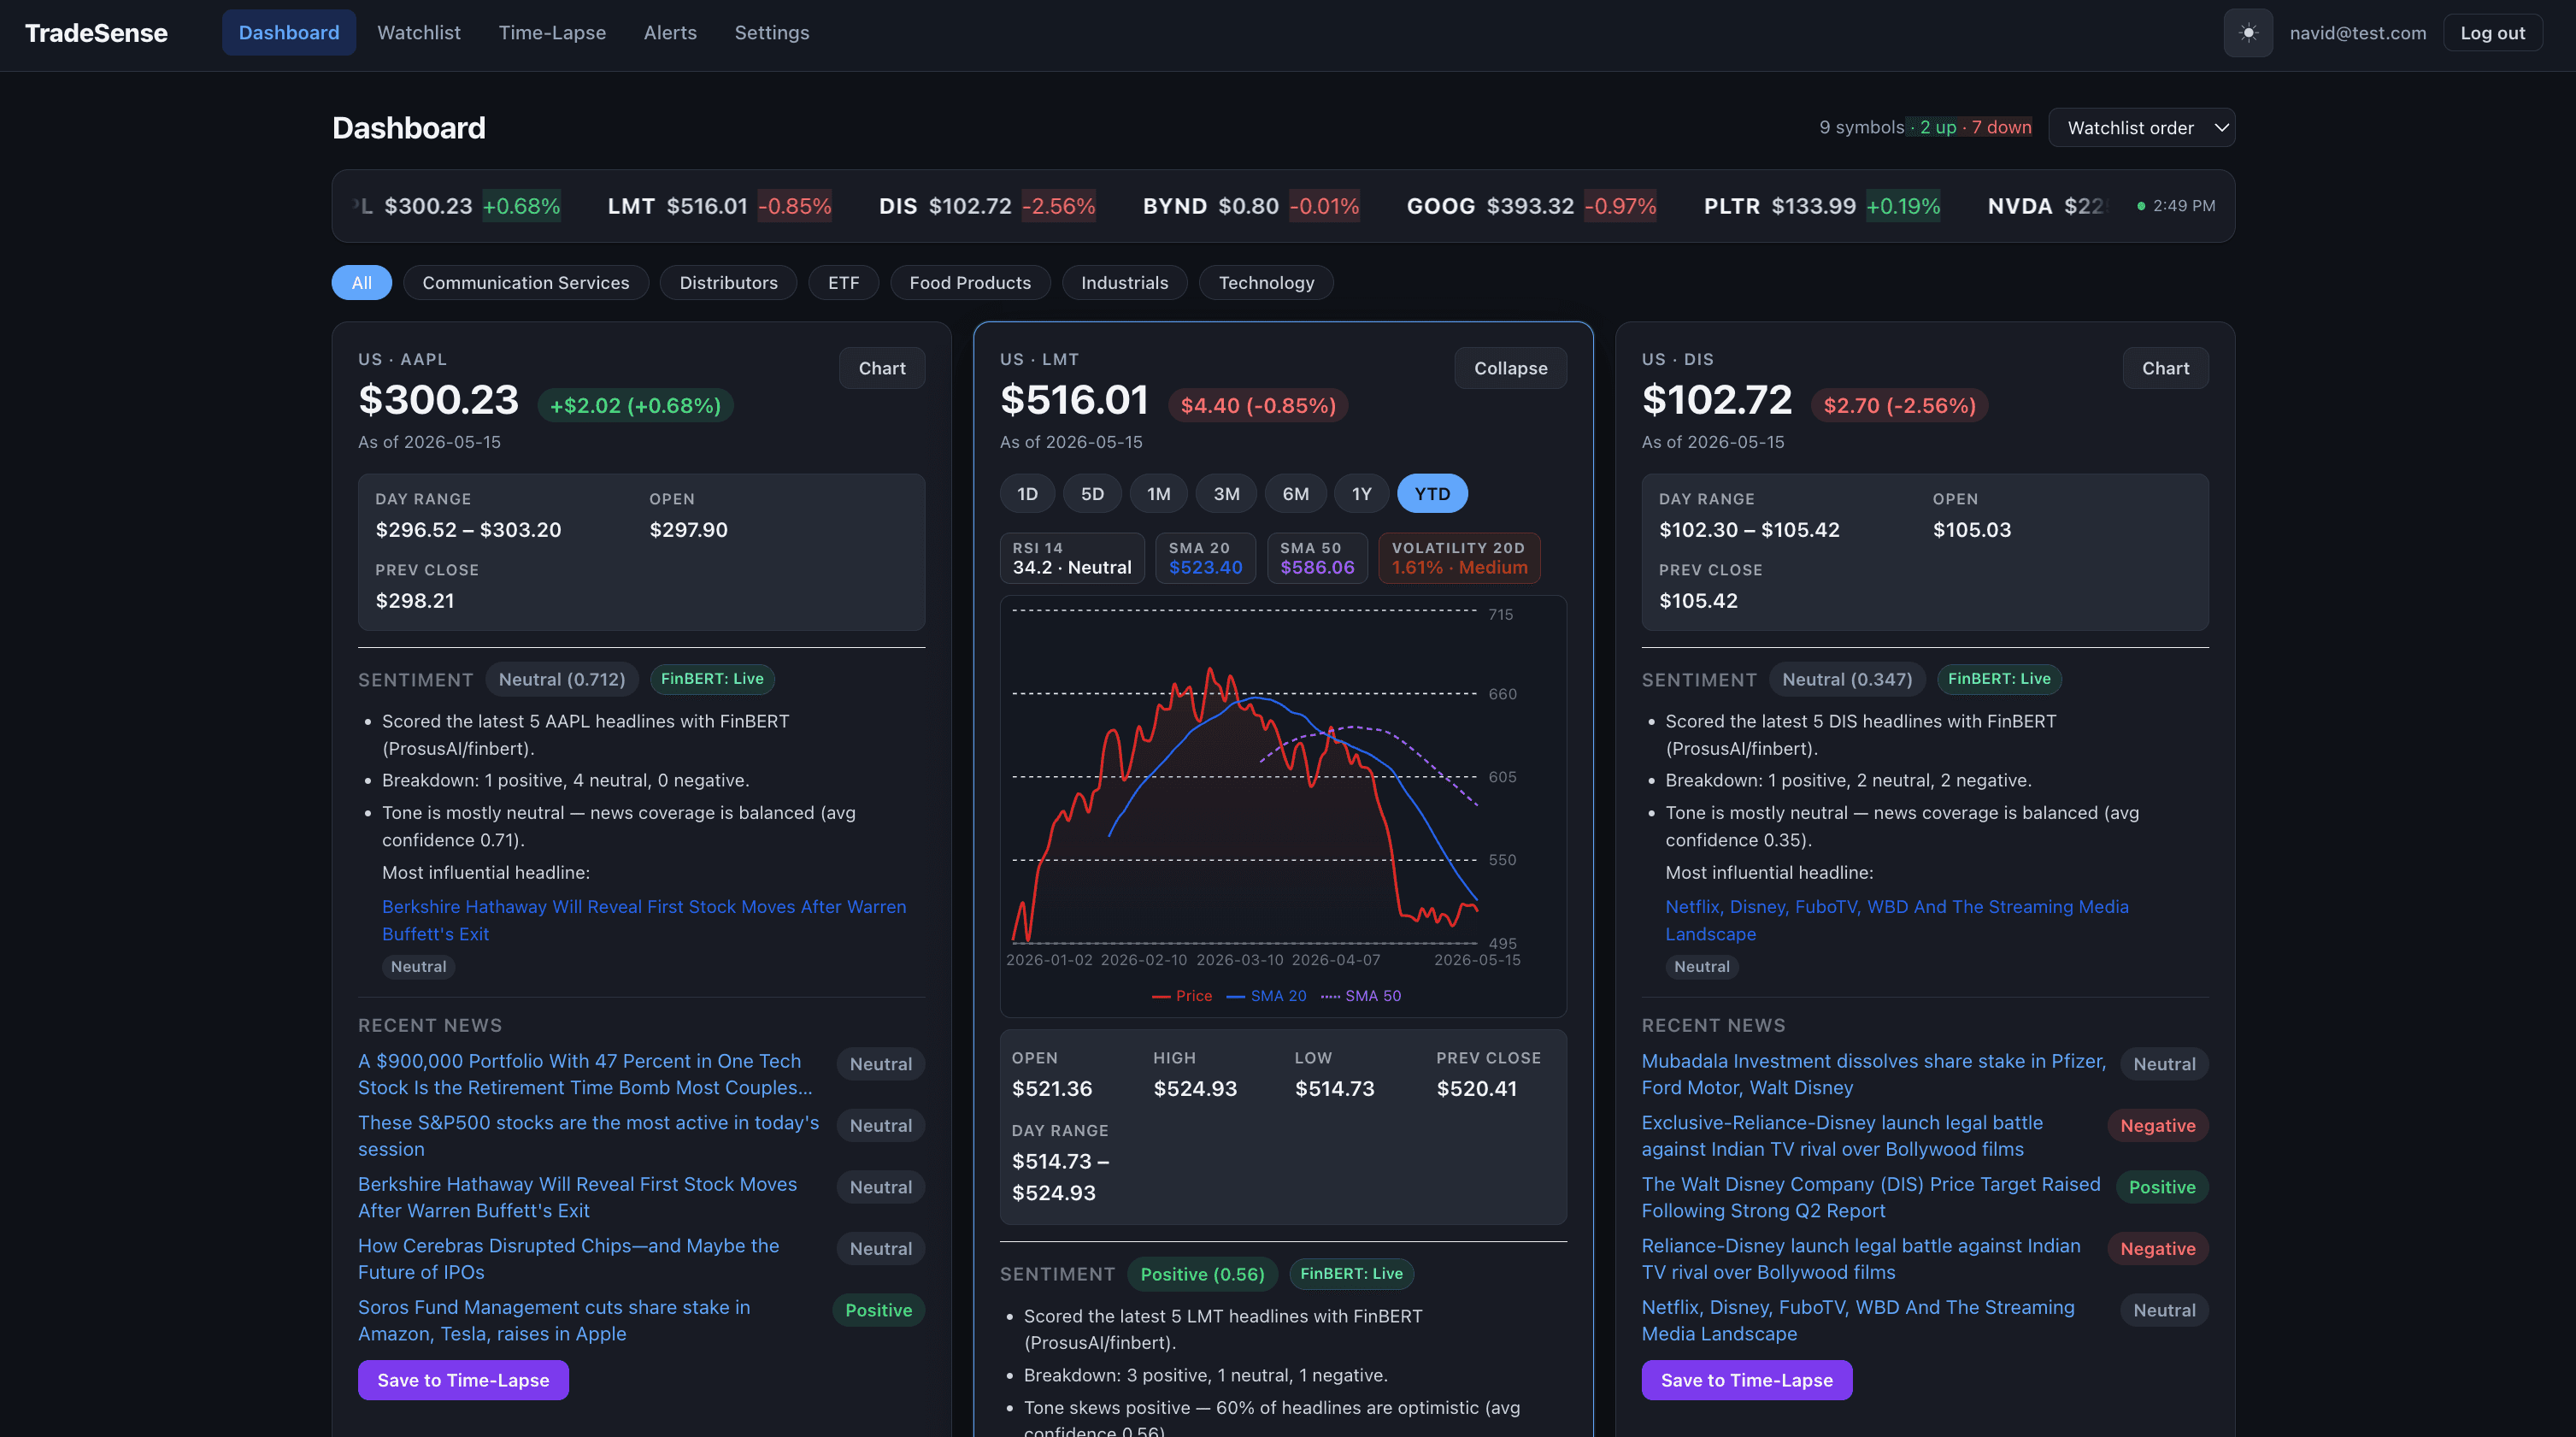The width and height of the screenshot is (2576, 1437).
Task: Click DIS Neutral (0.347) sentiment badge
Action: click(1846, 679)
